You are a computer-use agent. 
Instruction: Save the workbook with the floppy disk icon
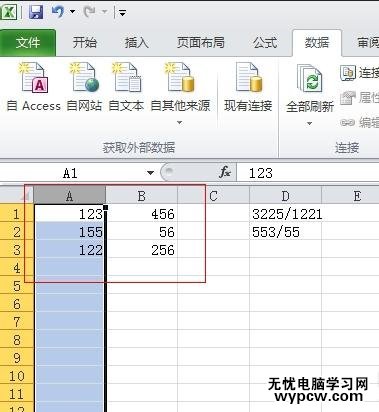pyautogui.click(x=36, y=12)
